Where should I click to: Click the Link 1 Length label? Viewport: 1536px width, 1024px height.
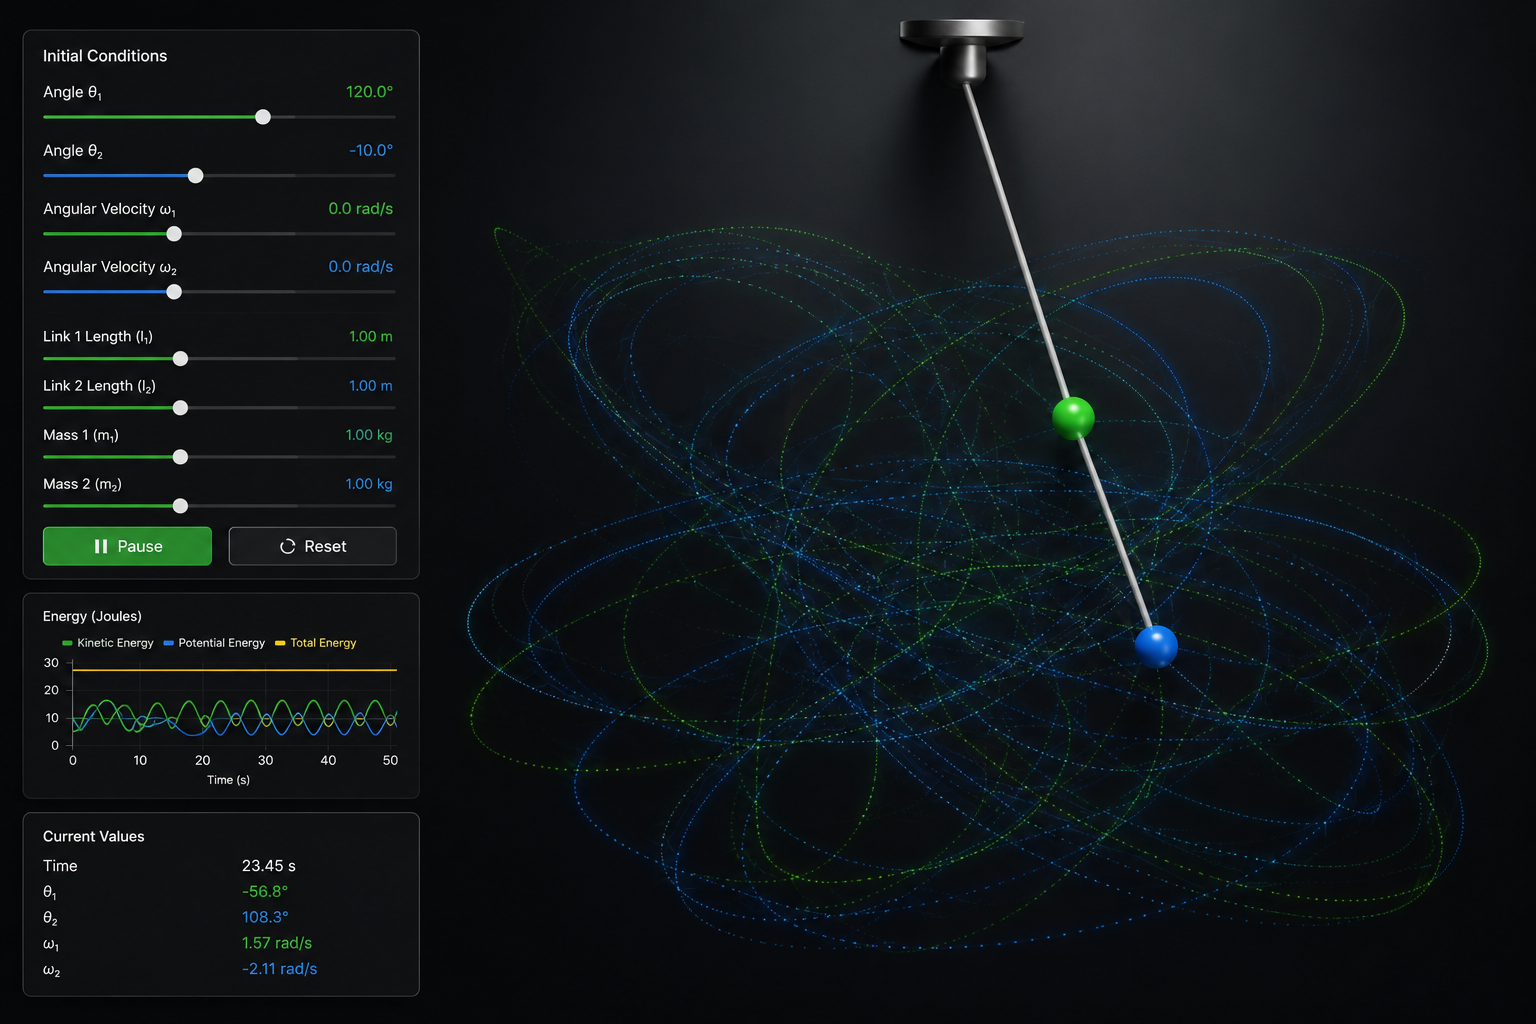[98, 337]
